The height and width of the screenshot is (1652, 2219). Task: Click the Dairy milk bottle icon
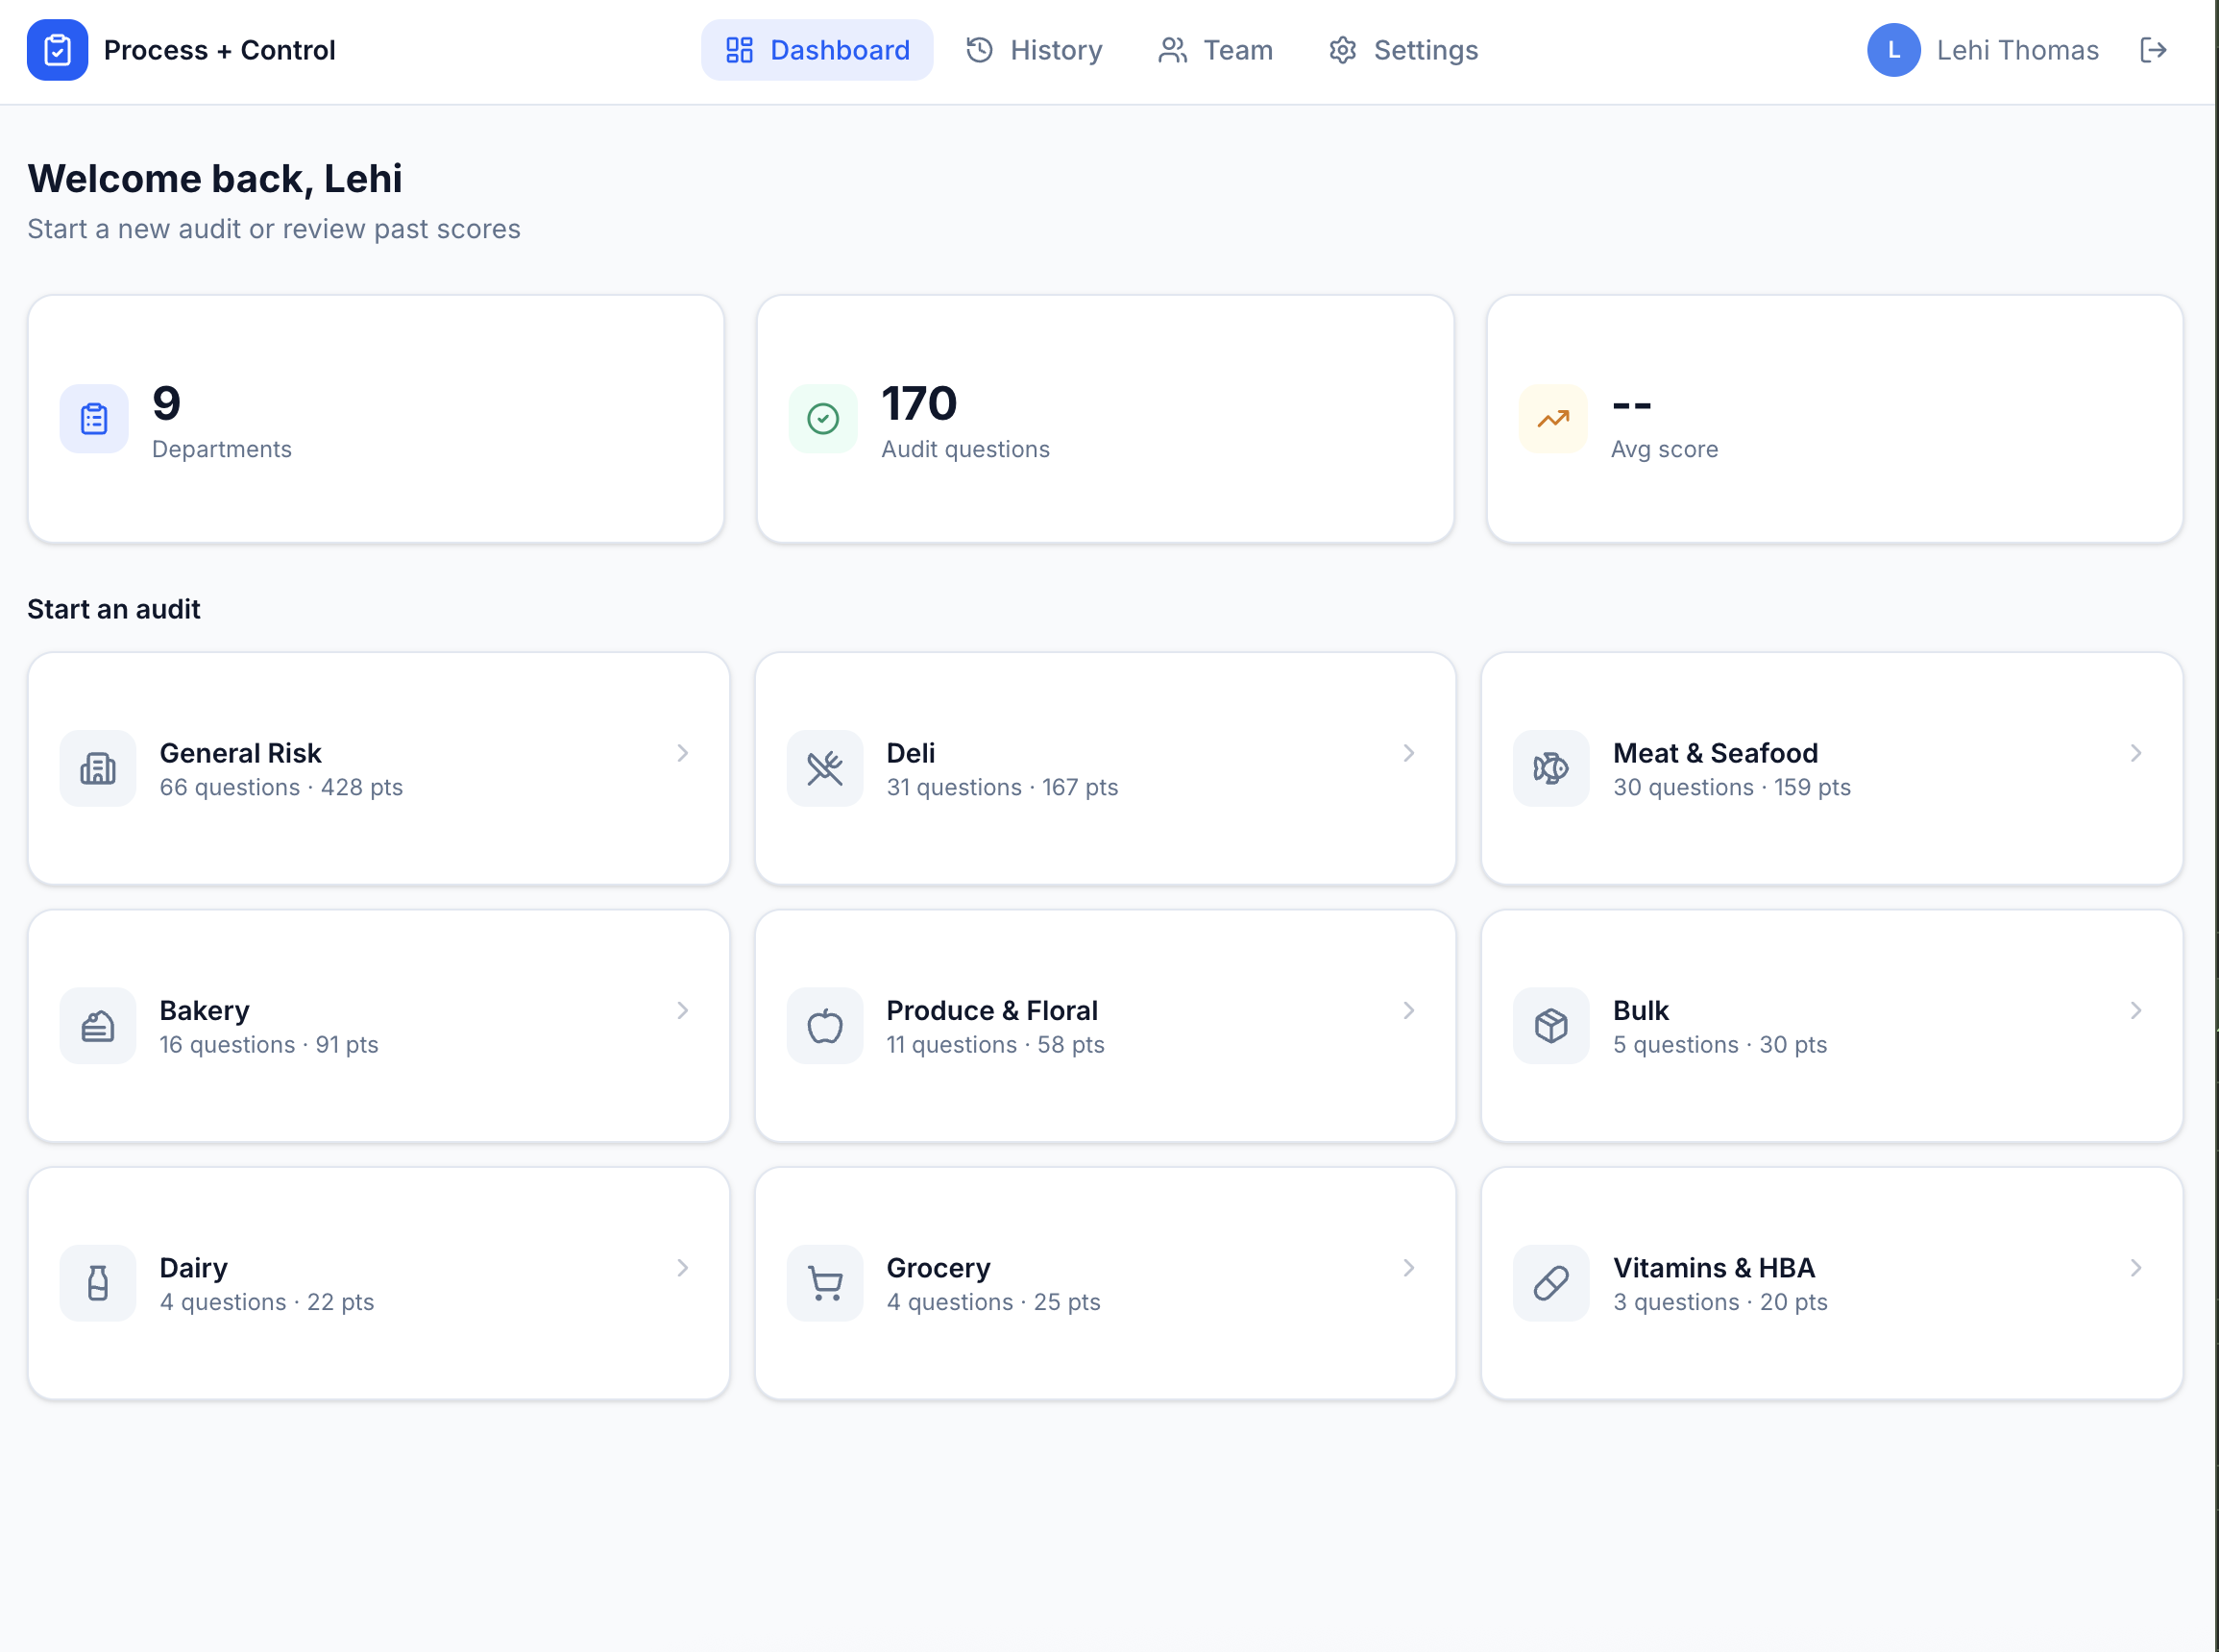[98, 1283]
